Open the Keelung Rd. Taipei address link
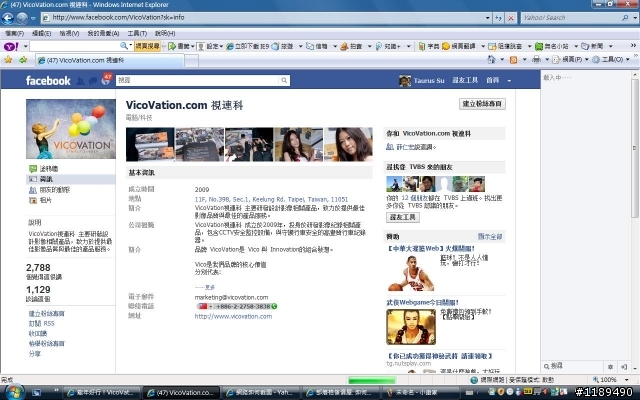The width and height of the screenshot is (640, 400). (271, 200)
